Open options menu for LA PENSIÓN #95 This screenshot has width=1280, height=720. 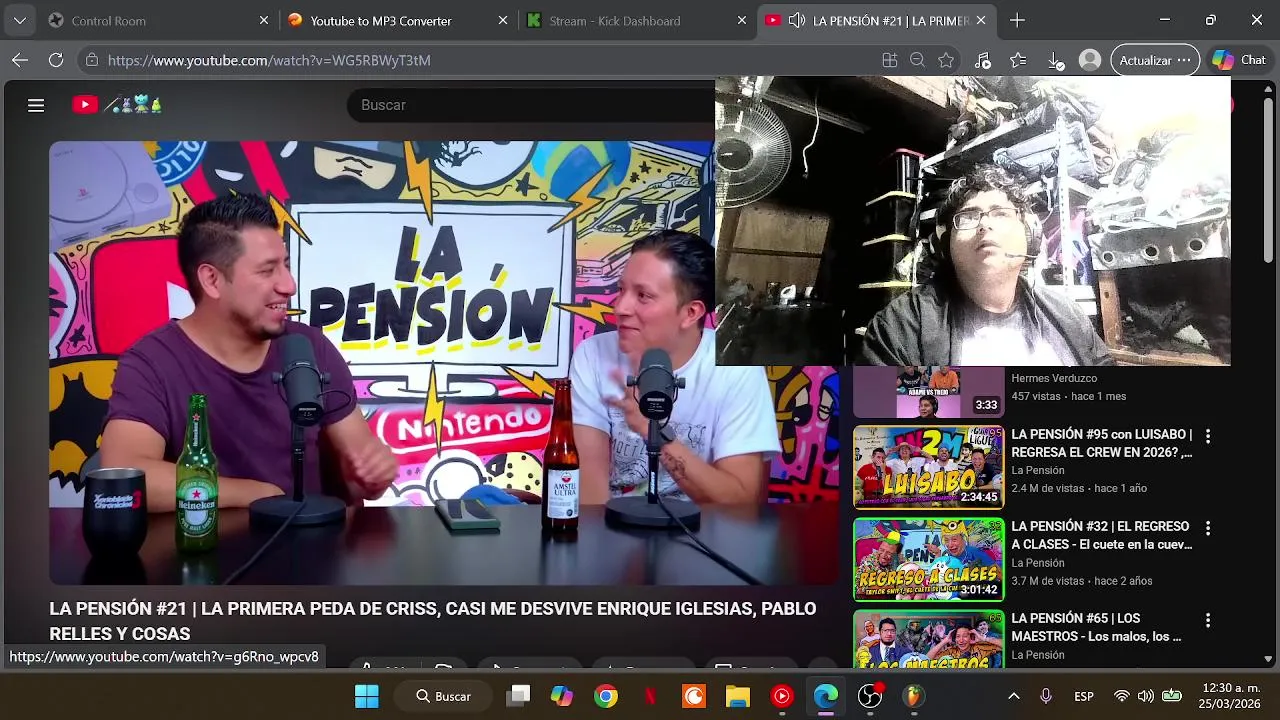[1208, 436]
